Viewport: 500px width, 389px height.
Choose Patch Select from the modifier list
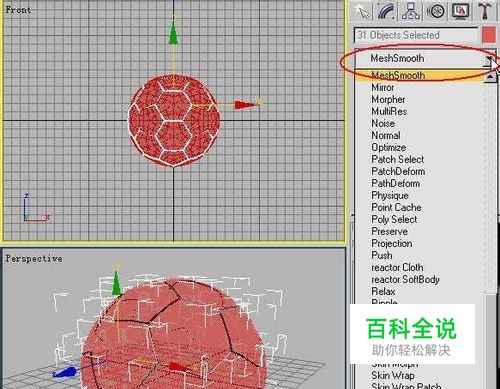click(x=398, y=159)
